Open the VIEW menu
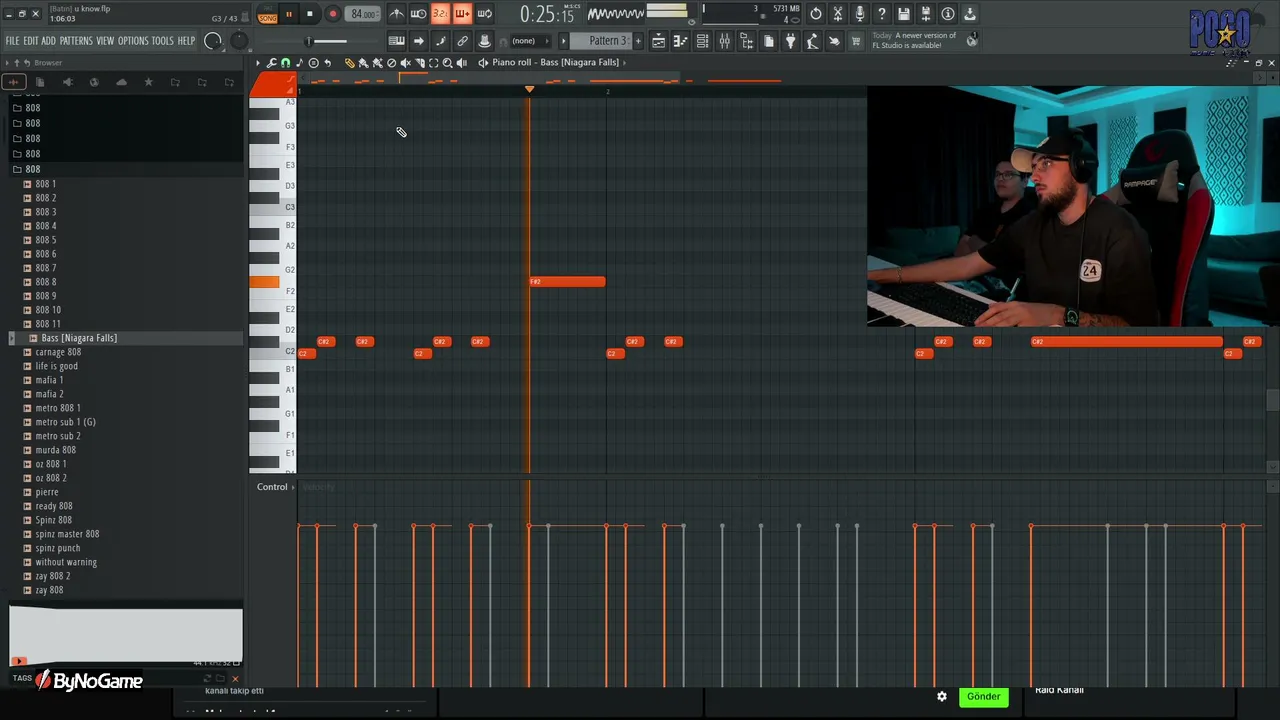Image resolution: width=1280 pixels, height=720 pixels. point(105,41)
